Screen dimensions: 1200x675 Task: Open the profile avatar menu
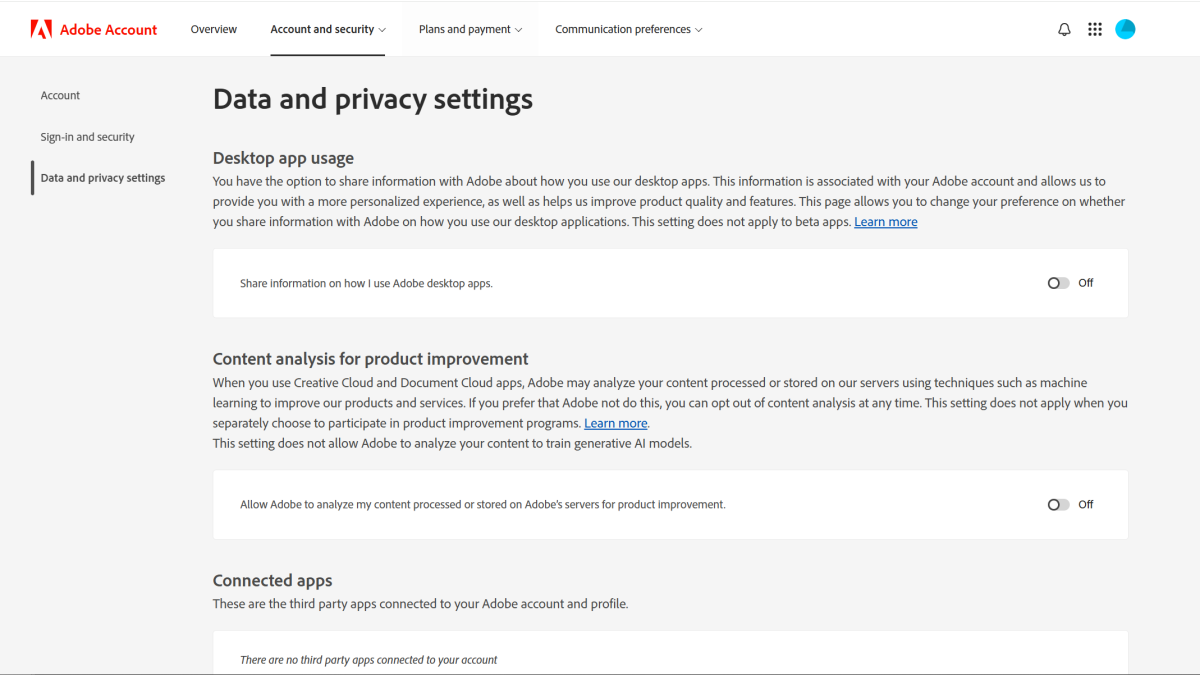point(1125,30)
